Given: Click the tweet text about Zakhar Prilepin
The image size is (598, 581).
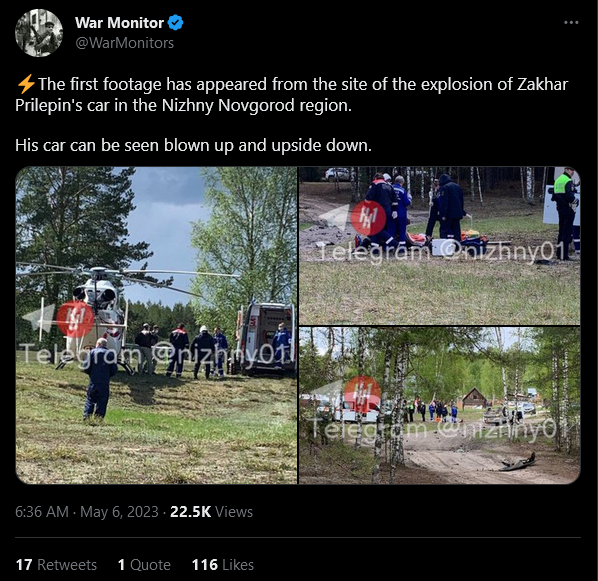Looking at the screenshot, I should point(292,95).
